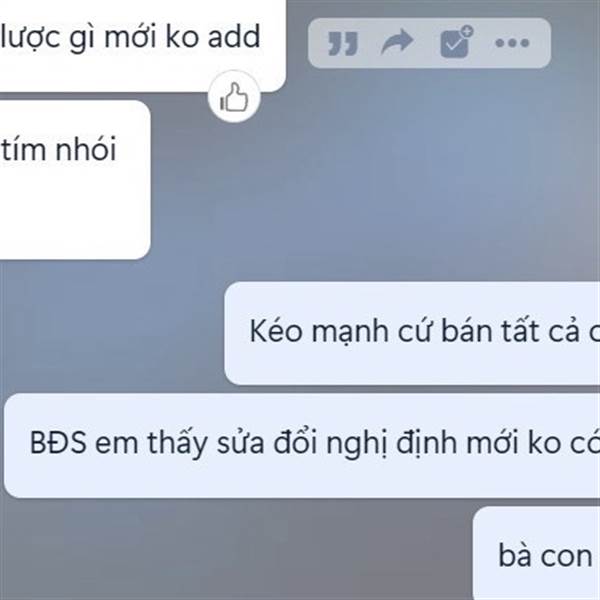Screen dimensions: 600x600
Task: Click the words "sửa đổi" in the message
Action: tap(267, 442)
